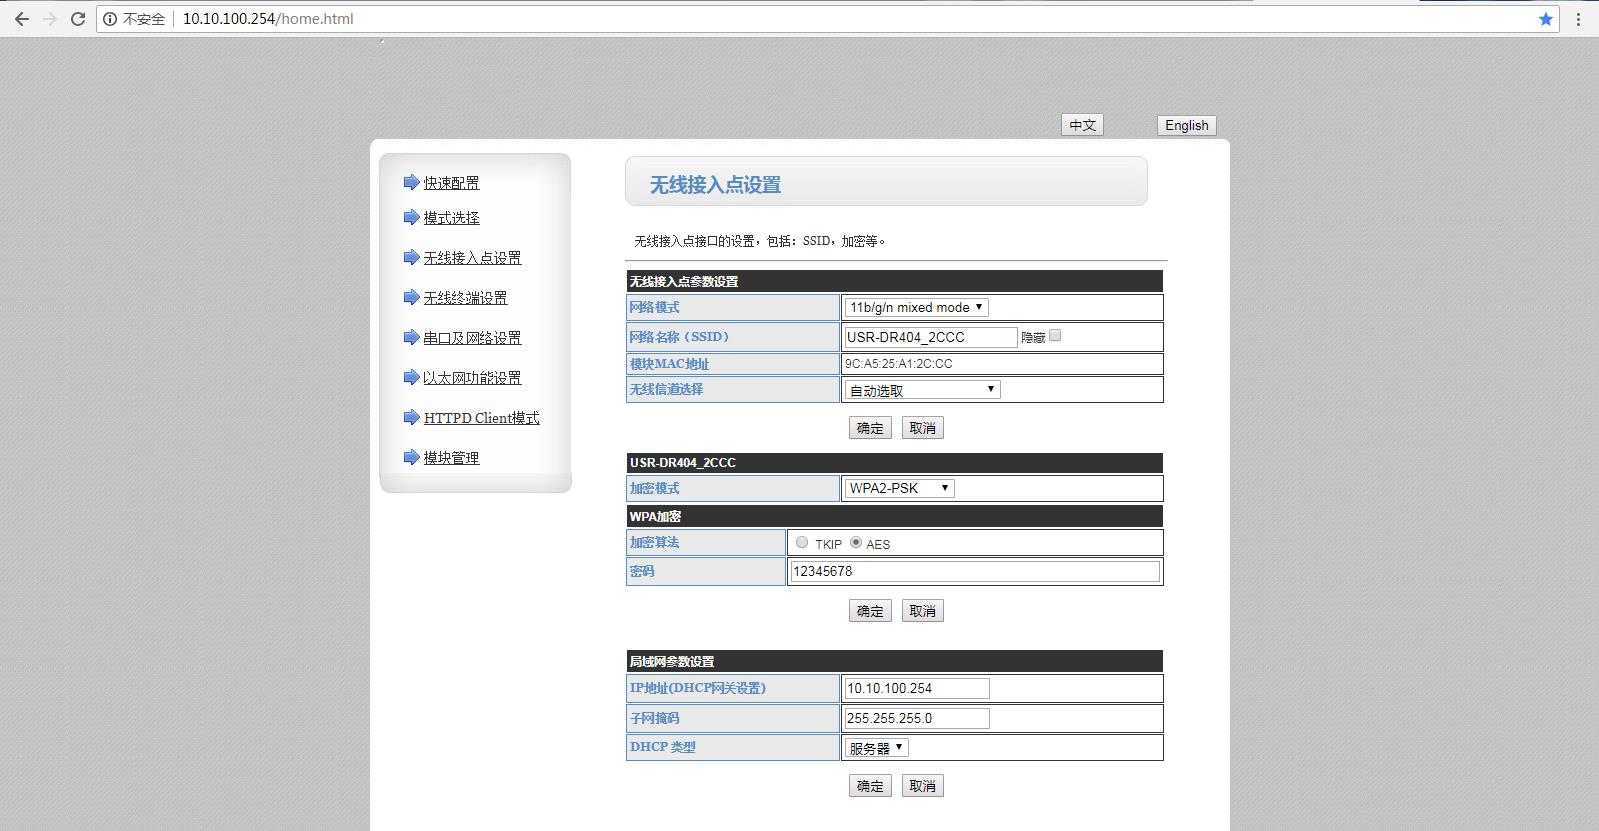Click the 密码 password input field
The width and height of the screenshot is (1599, 831).
pos(975,571)
